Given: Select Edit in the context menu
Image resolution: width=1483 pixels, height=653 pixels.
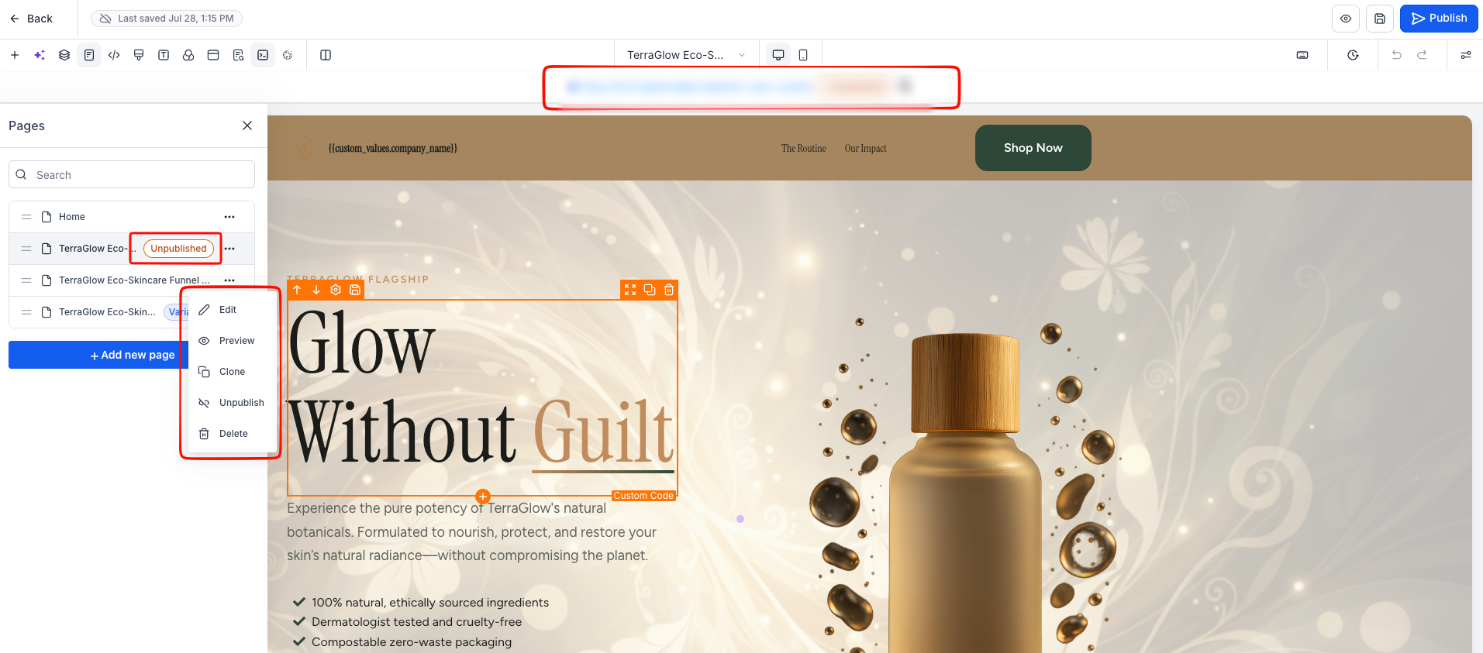Looking at the screenshot, I should pos(232,310).
